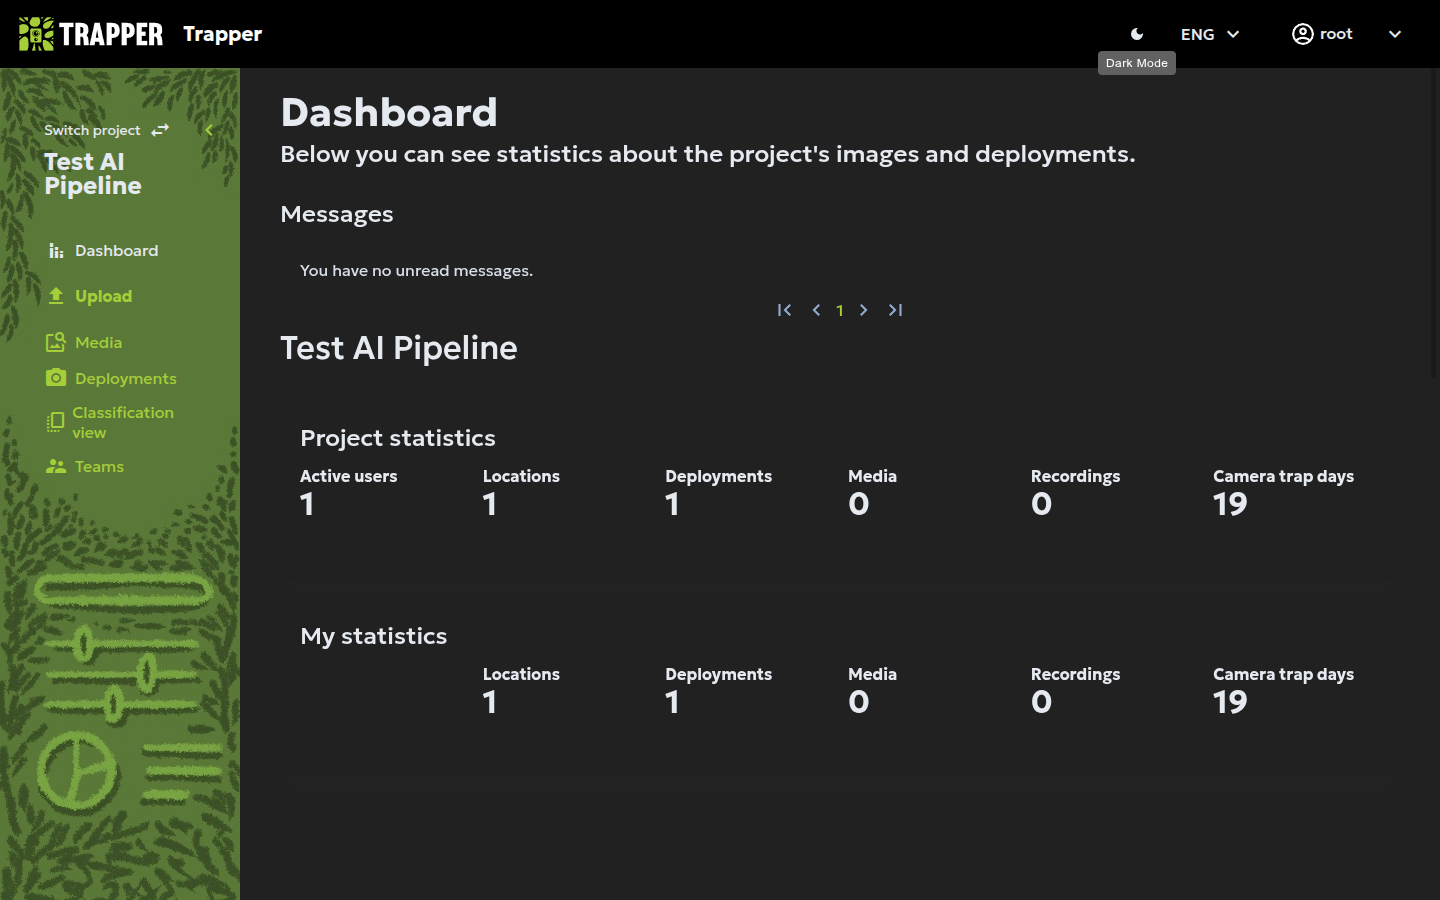Click the Classification view icon
This screenshot has height=900, width=1440.
click(56, 422)
